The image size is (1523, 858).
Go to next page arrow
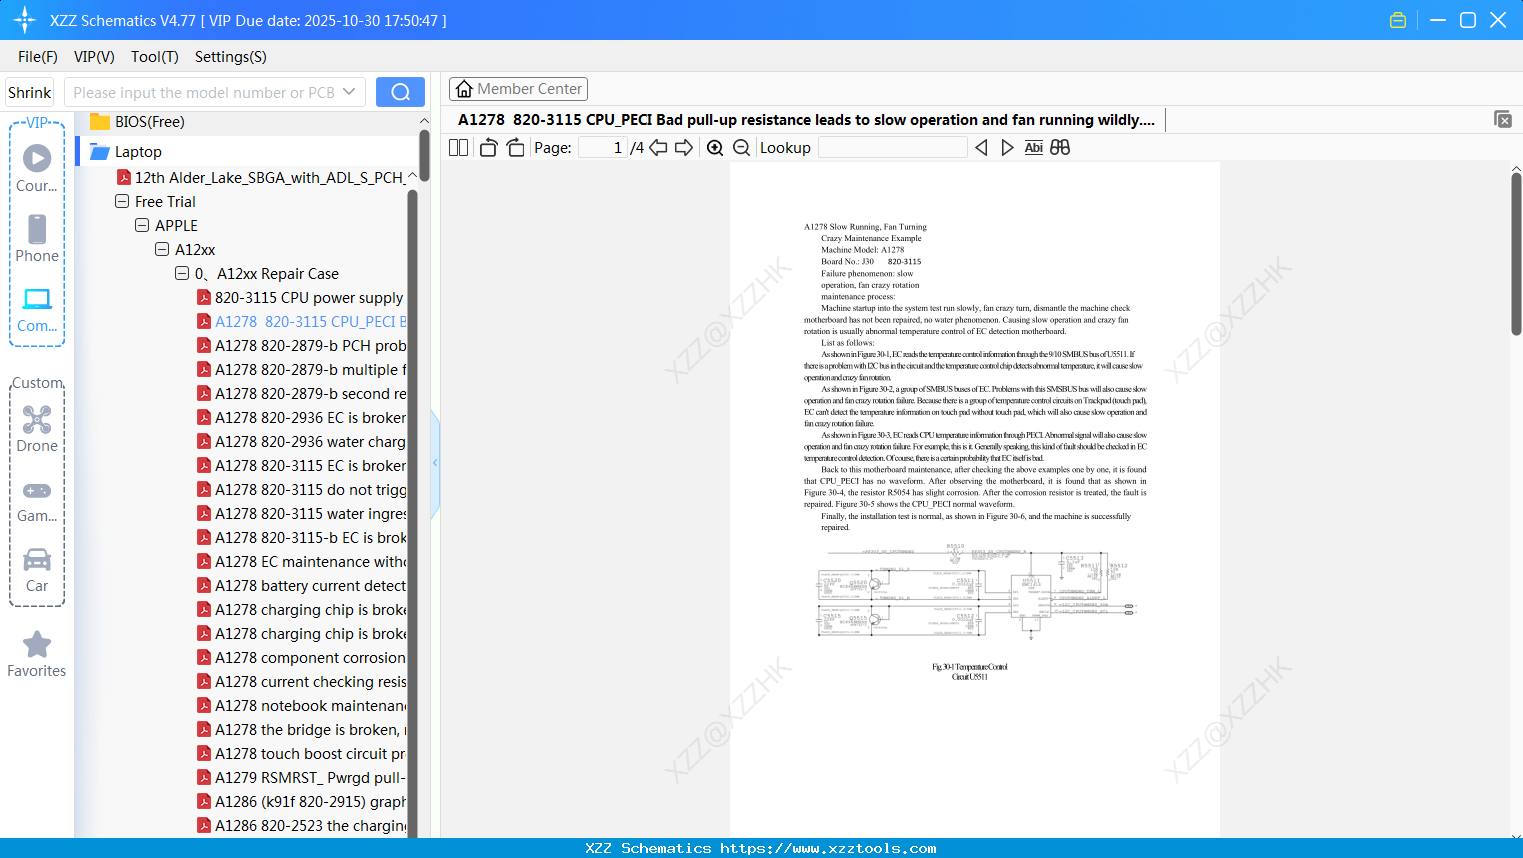click(x=684, y=147)
